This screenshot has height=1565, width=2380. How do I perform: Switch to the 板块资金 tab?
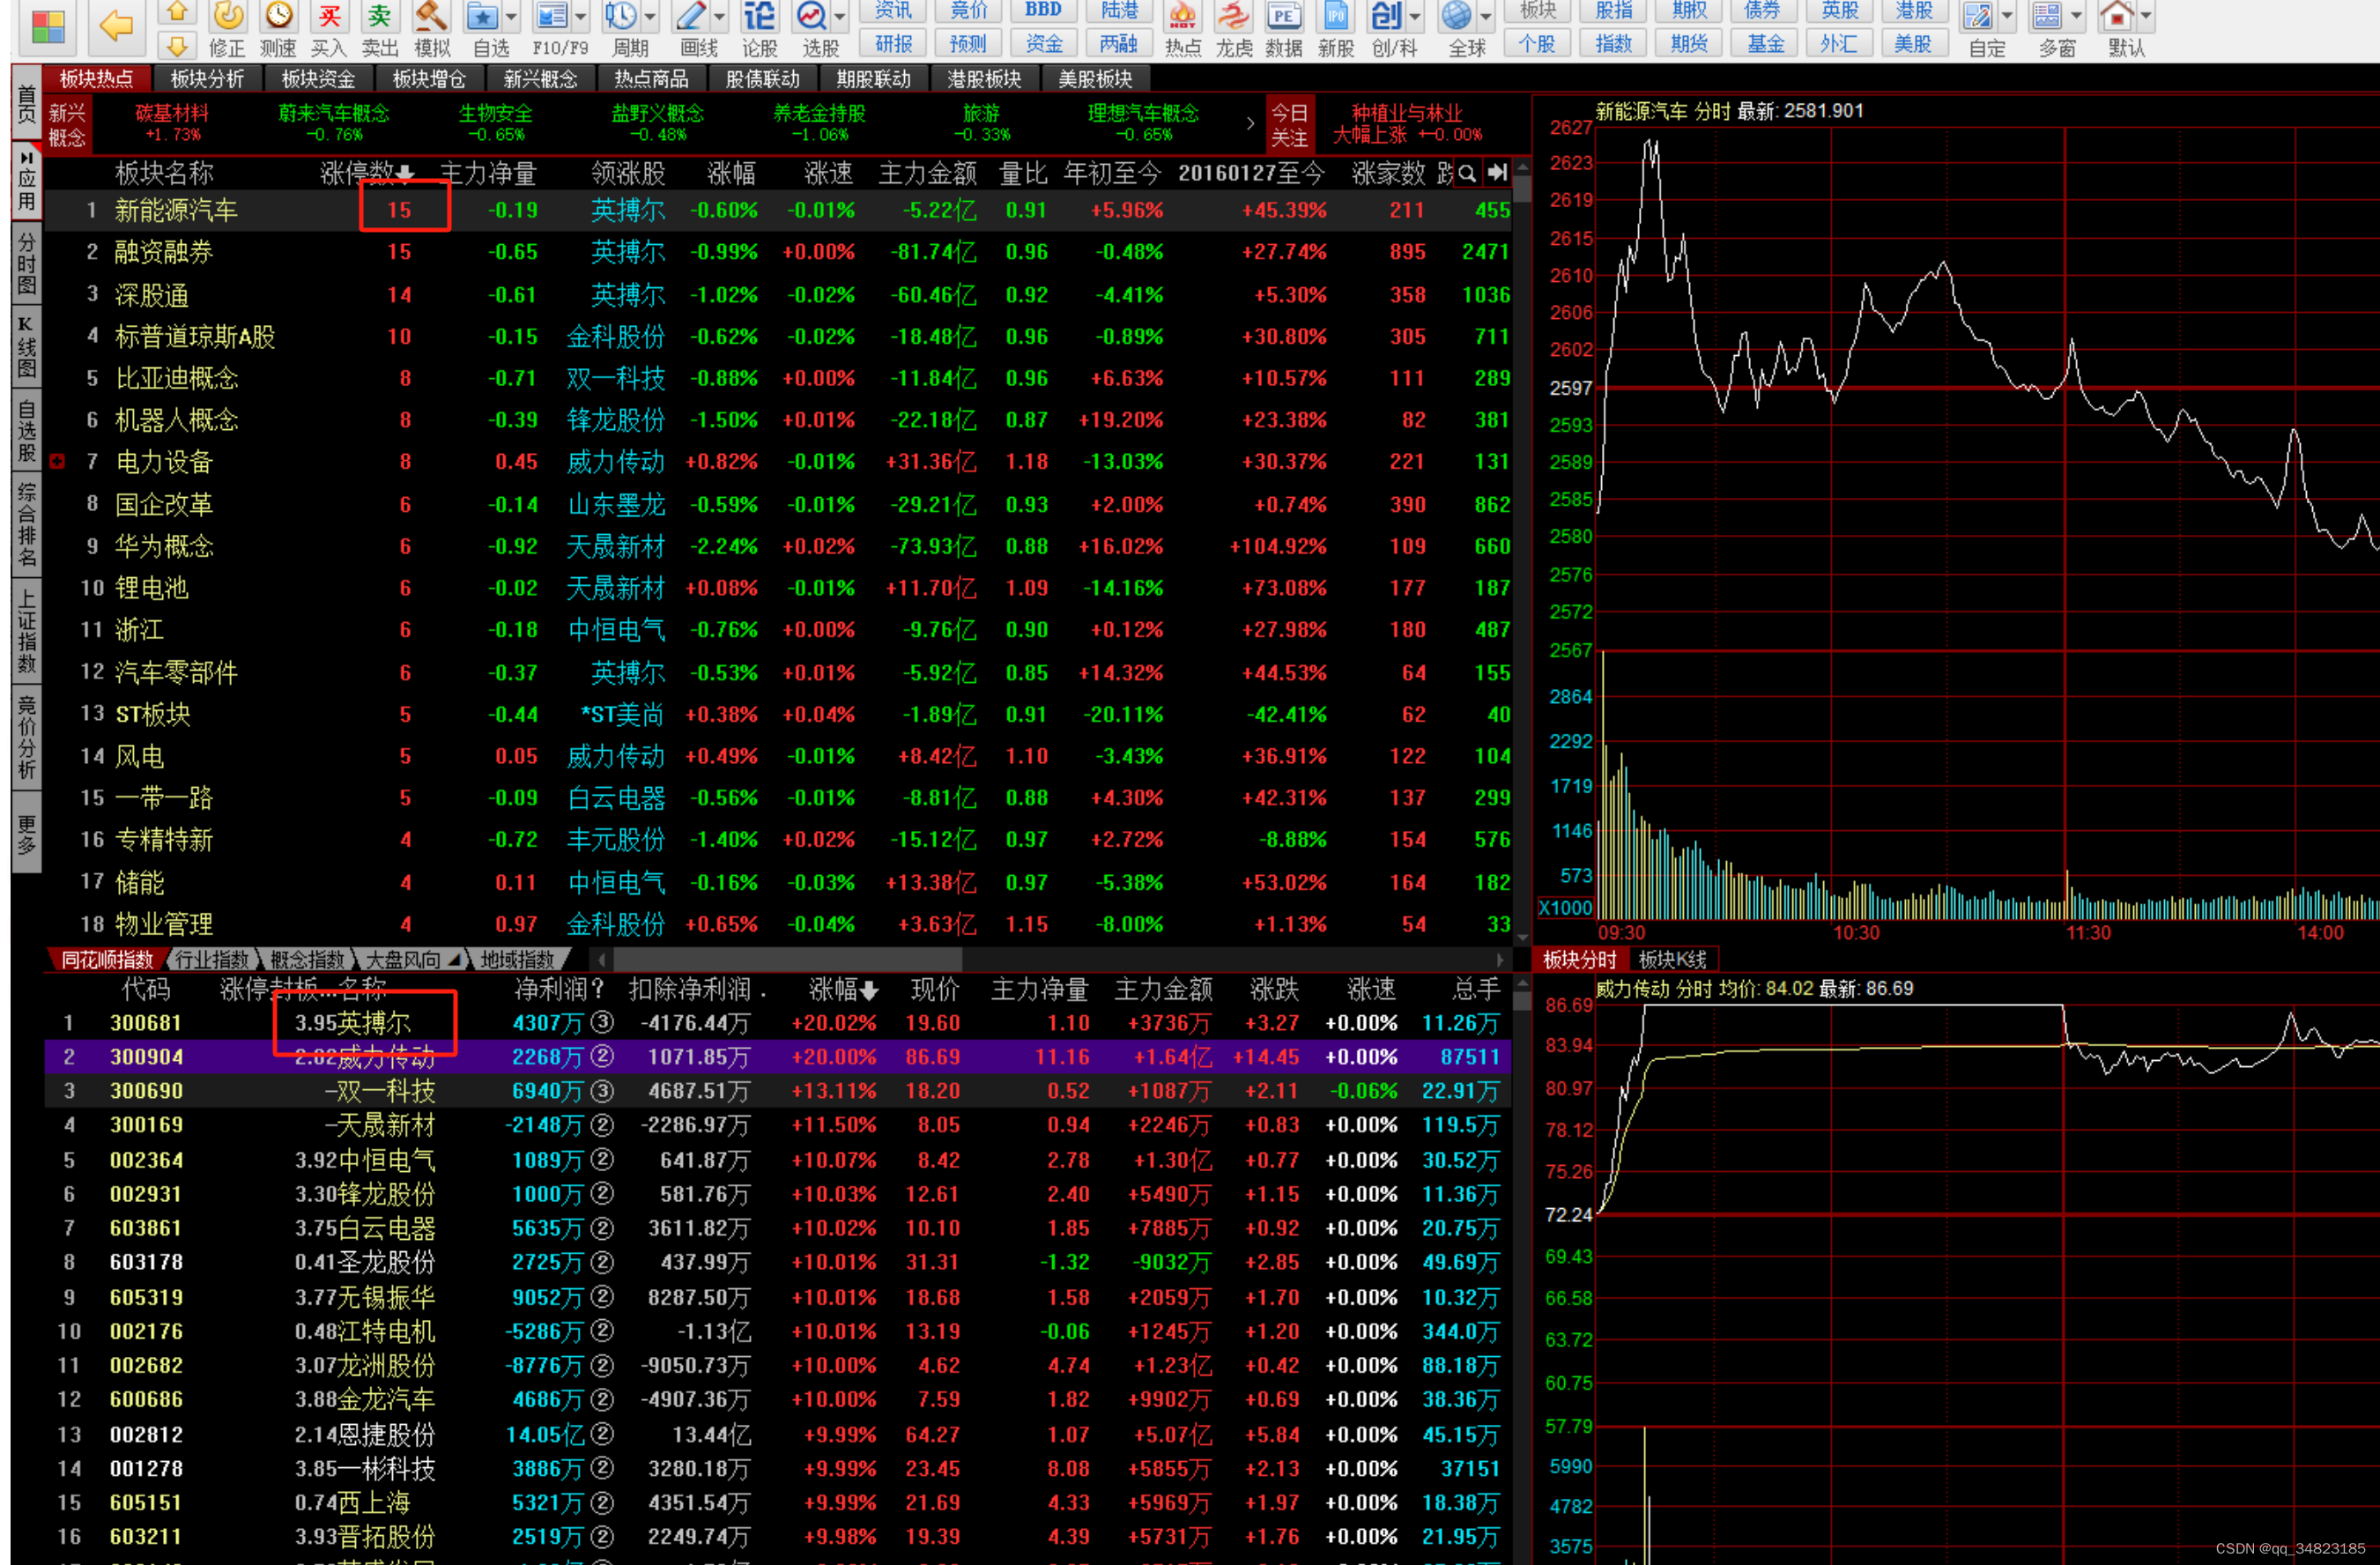pyautogui.click(x=318, y=79)
